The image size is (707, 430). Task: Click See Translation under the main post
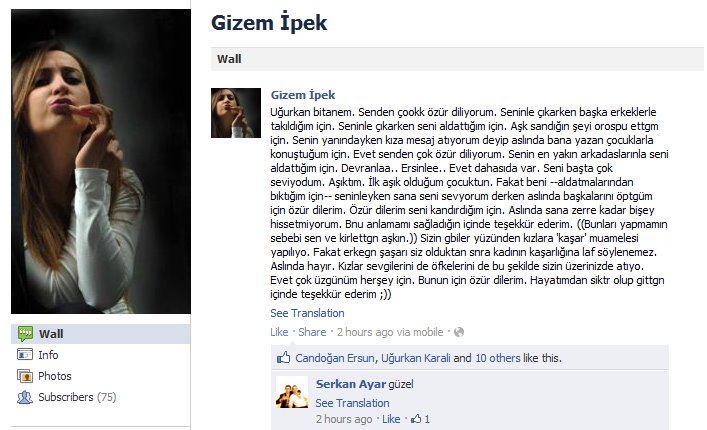pyautogui.click(x=307, y=313)
